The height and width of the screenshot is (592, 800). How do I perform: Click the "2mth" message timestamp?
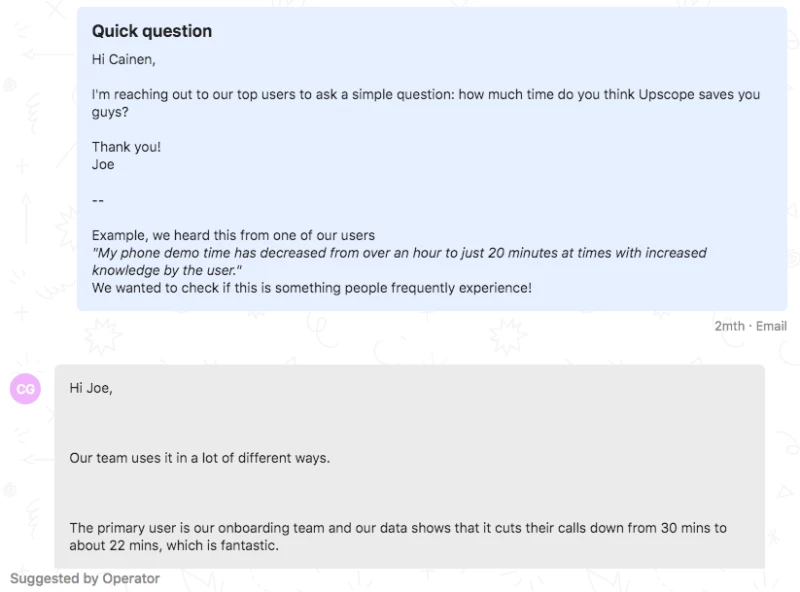[x=729, y=326]
